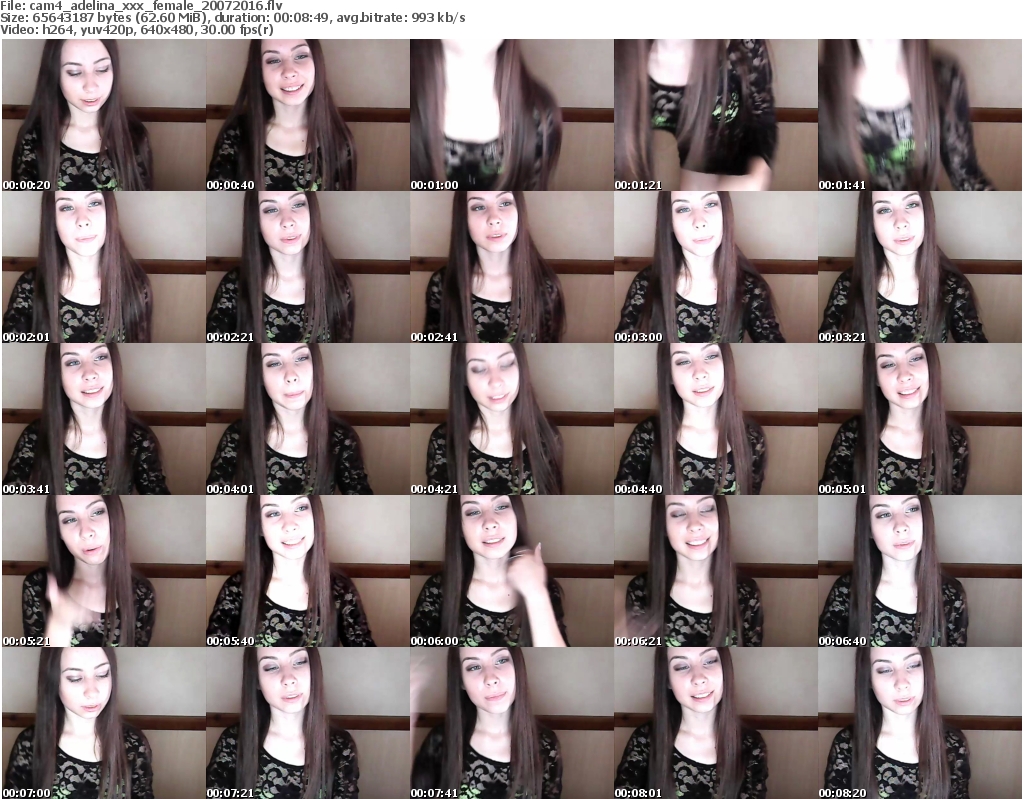This screenshot has height=799, width=1024.
Task: Select the thumbnail timestamped 00:04:01
Action: (308, 419)
